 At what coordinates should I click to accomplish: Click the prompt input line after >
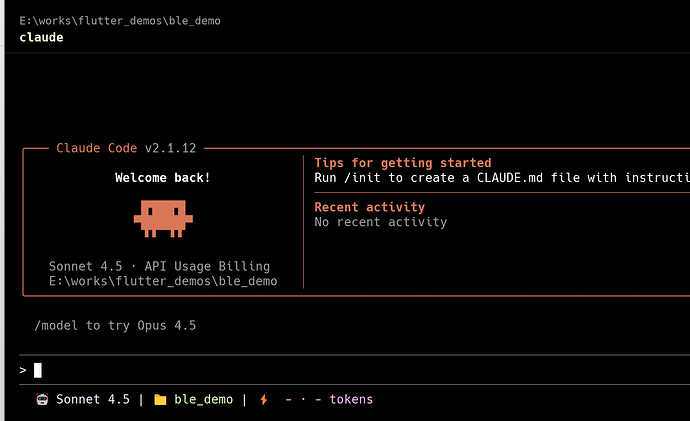point(355,370)
